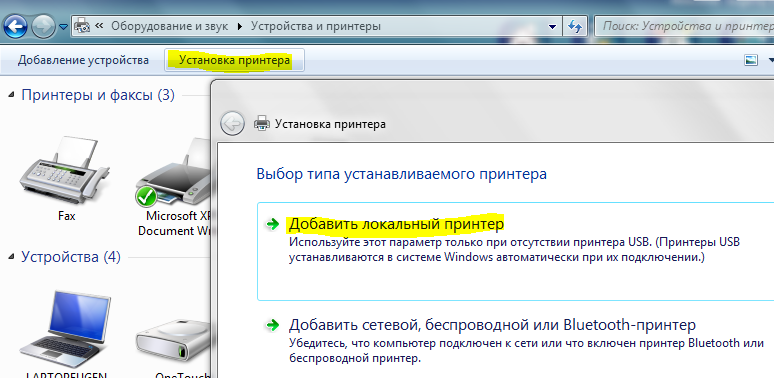Focus the Поиск: Устройства и принтеры search box
This screenshot has width=774, height=378.
685,26
